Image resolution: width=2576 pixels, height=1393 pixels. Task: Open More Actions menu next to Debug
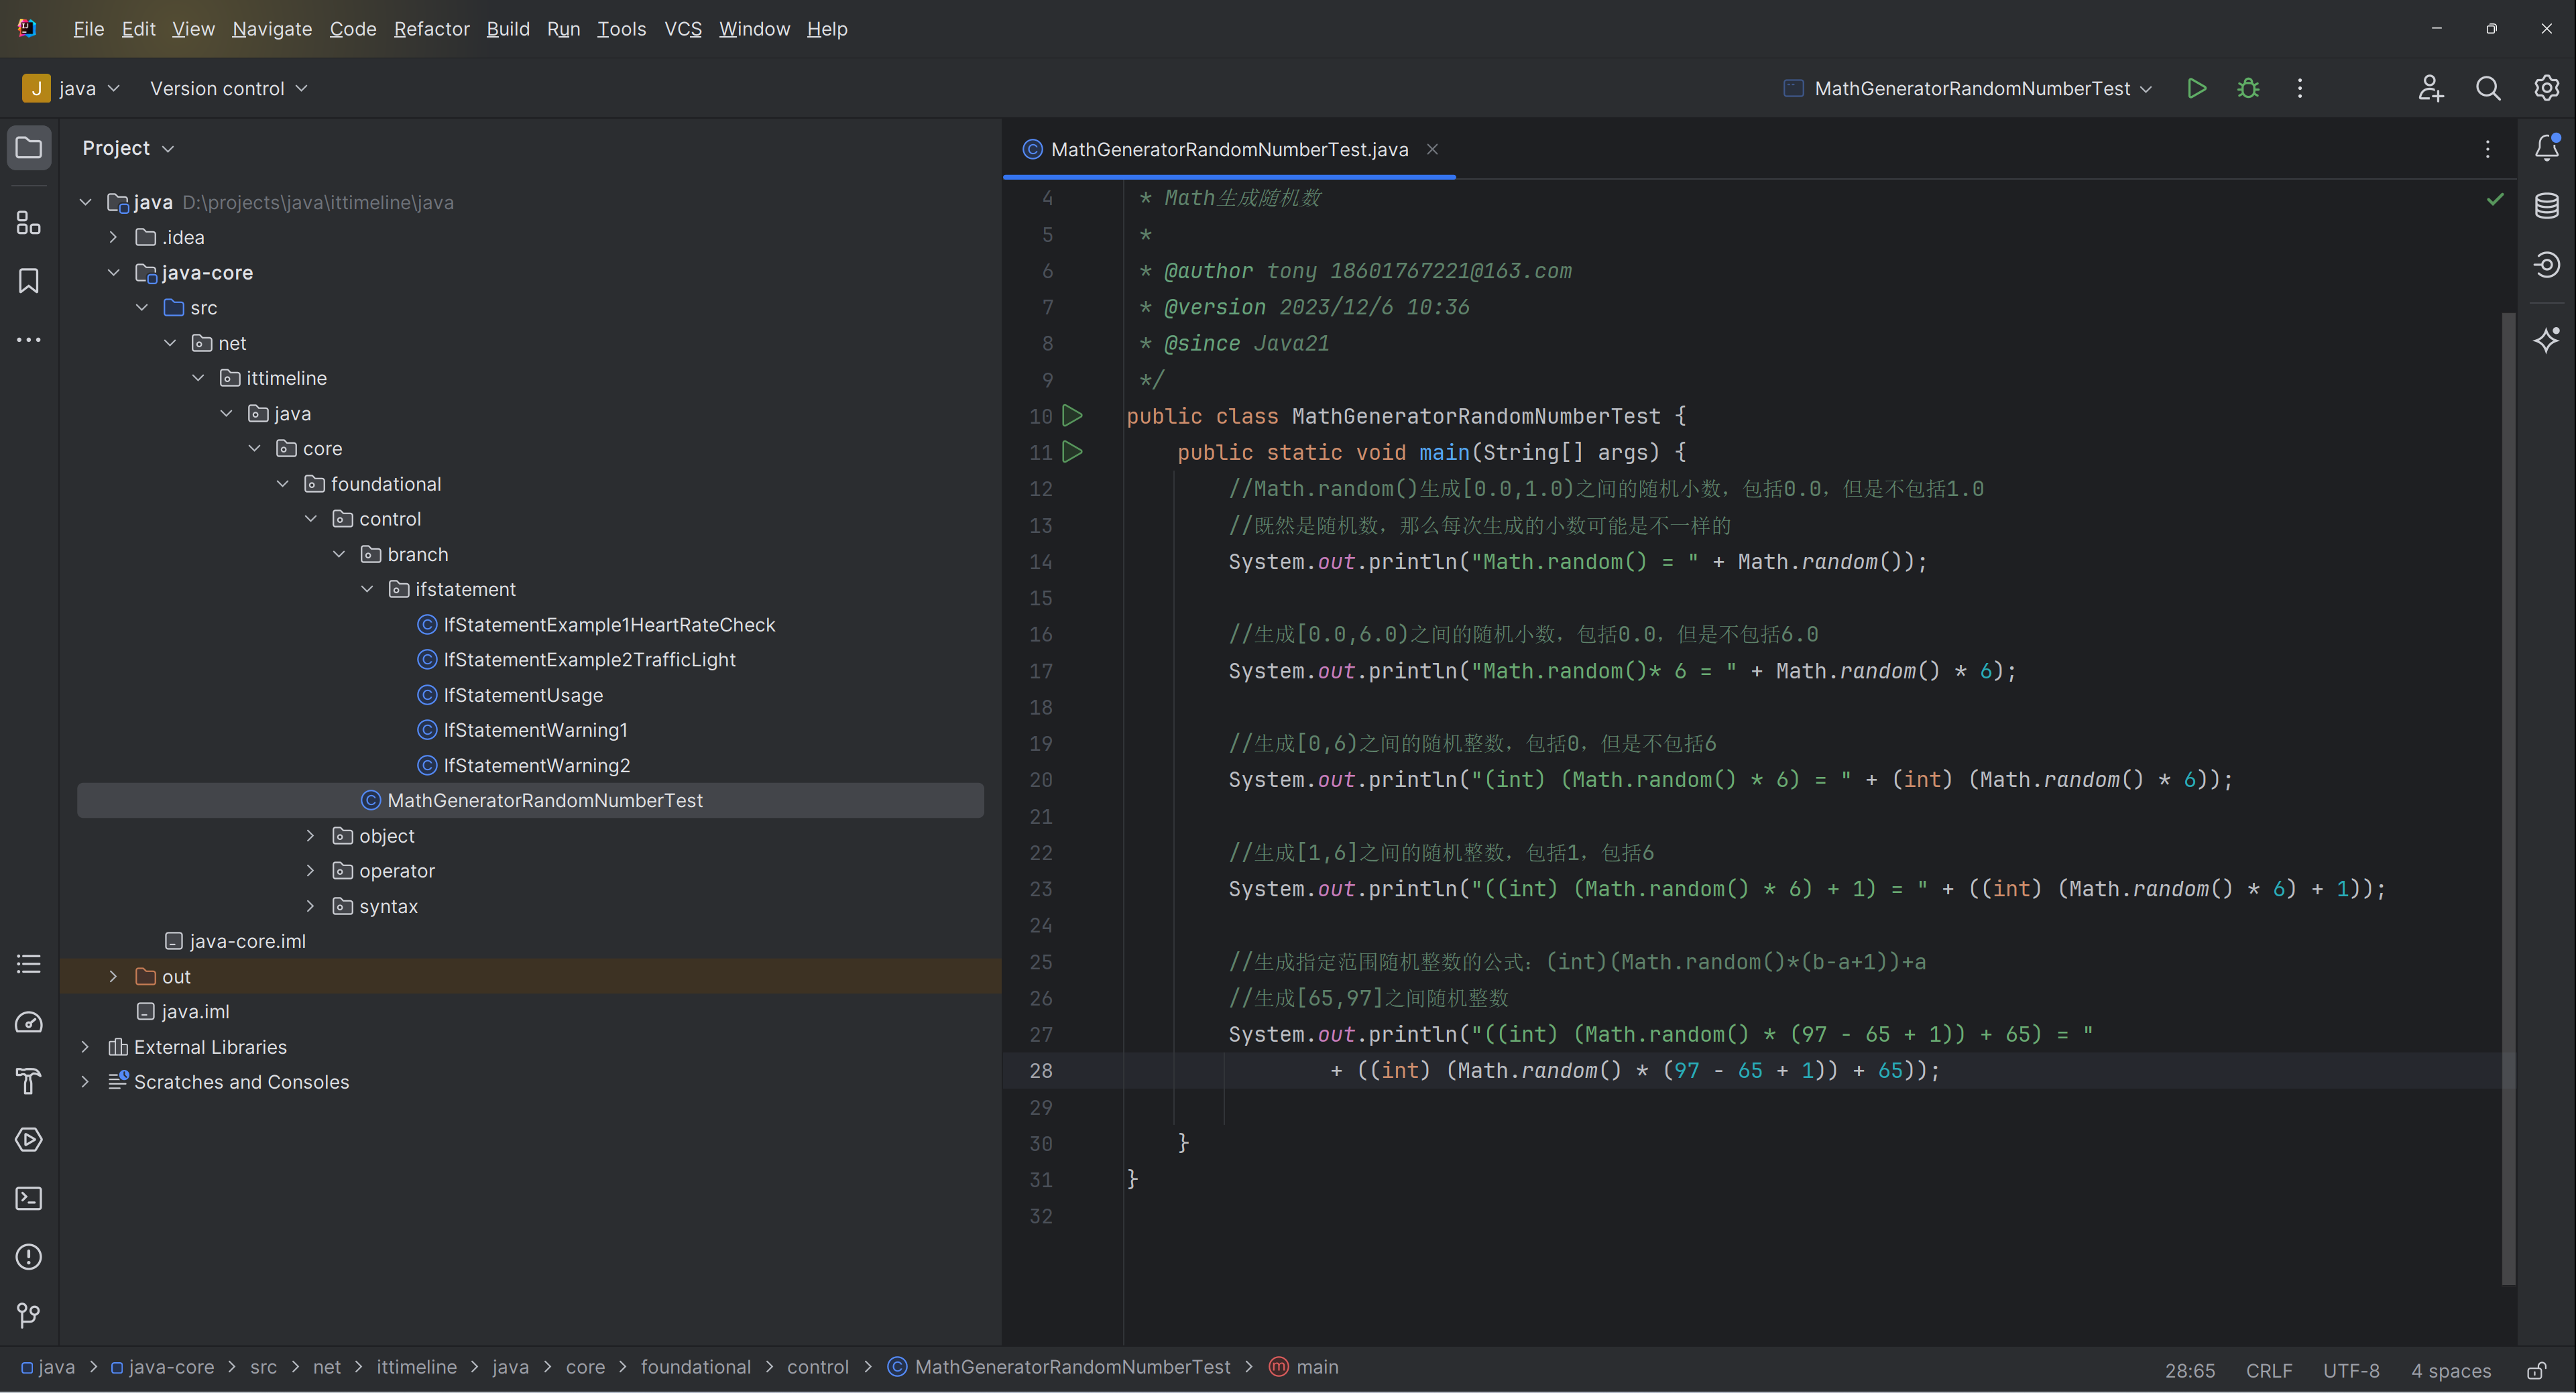click(2300, 88)
